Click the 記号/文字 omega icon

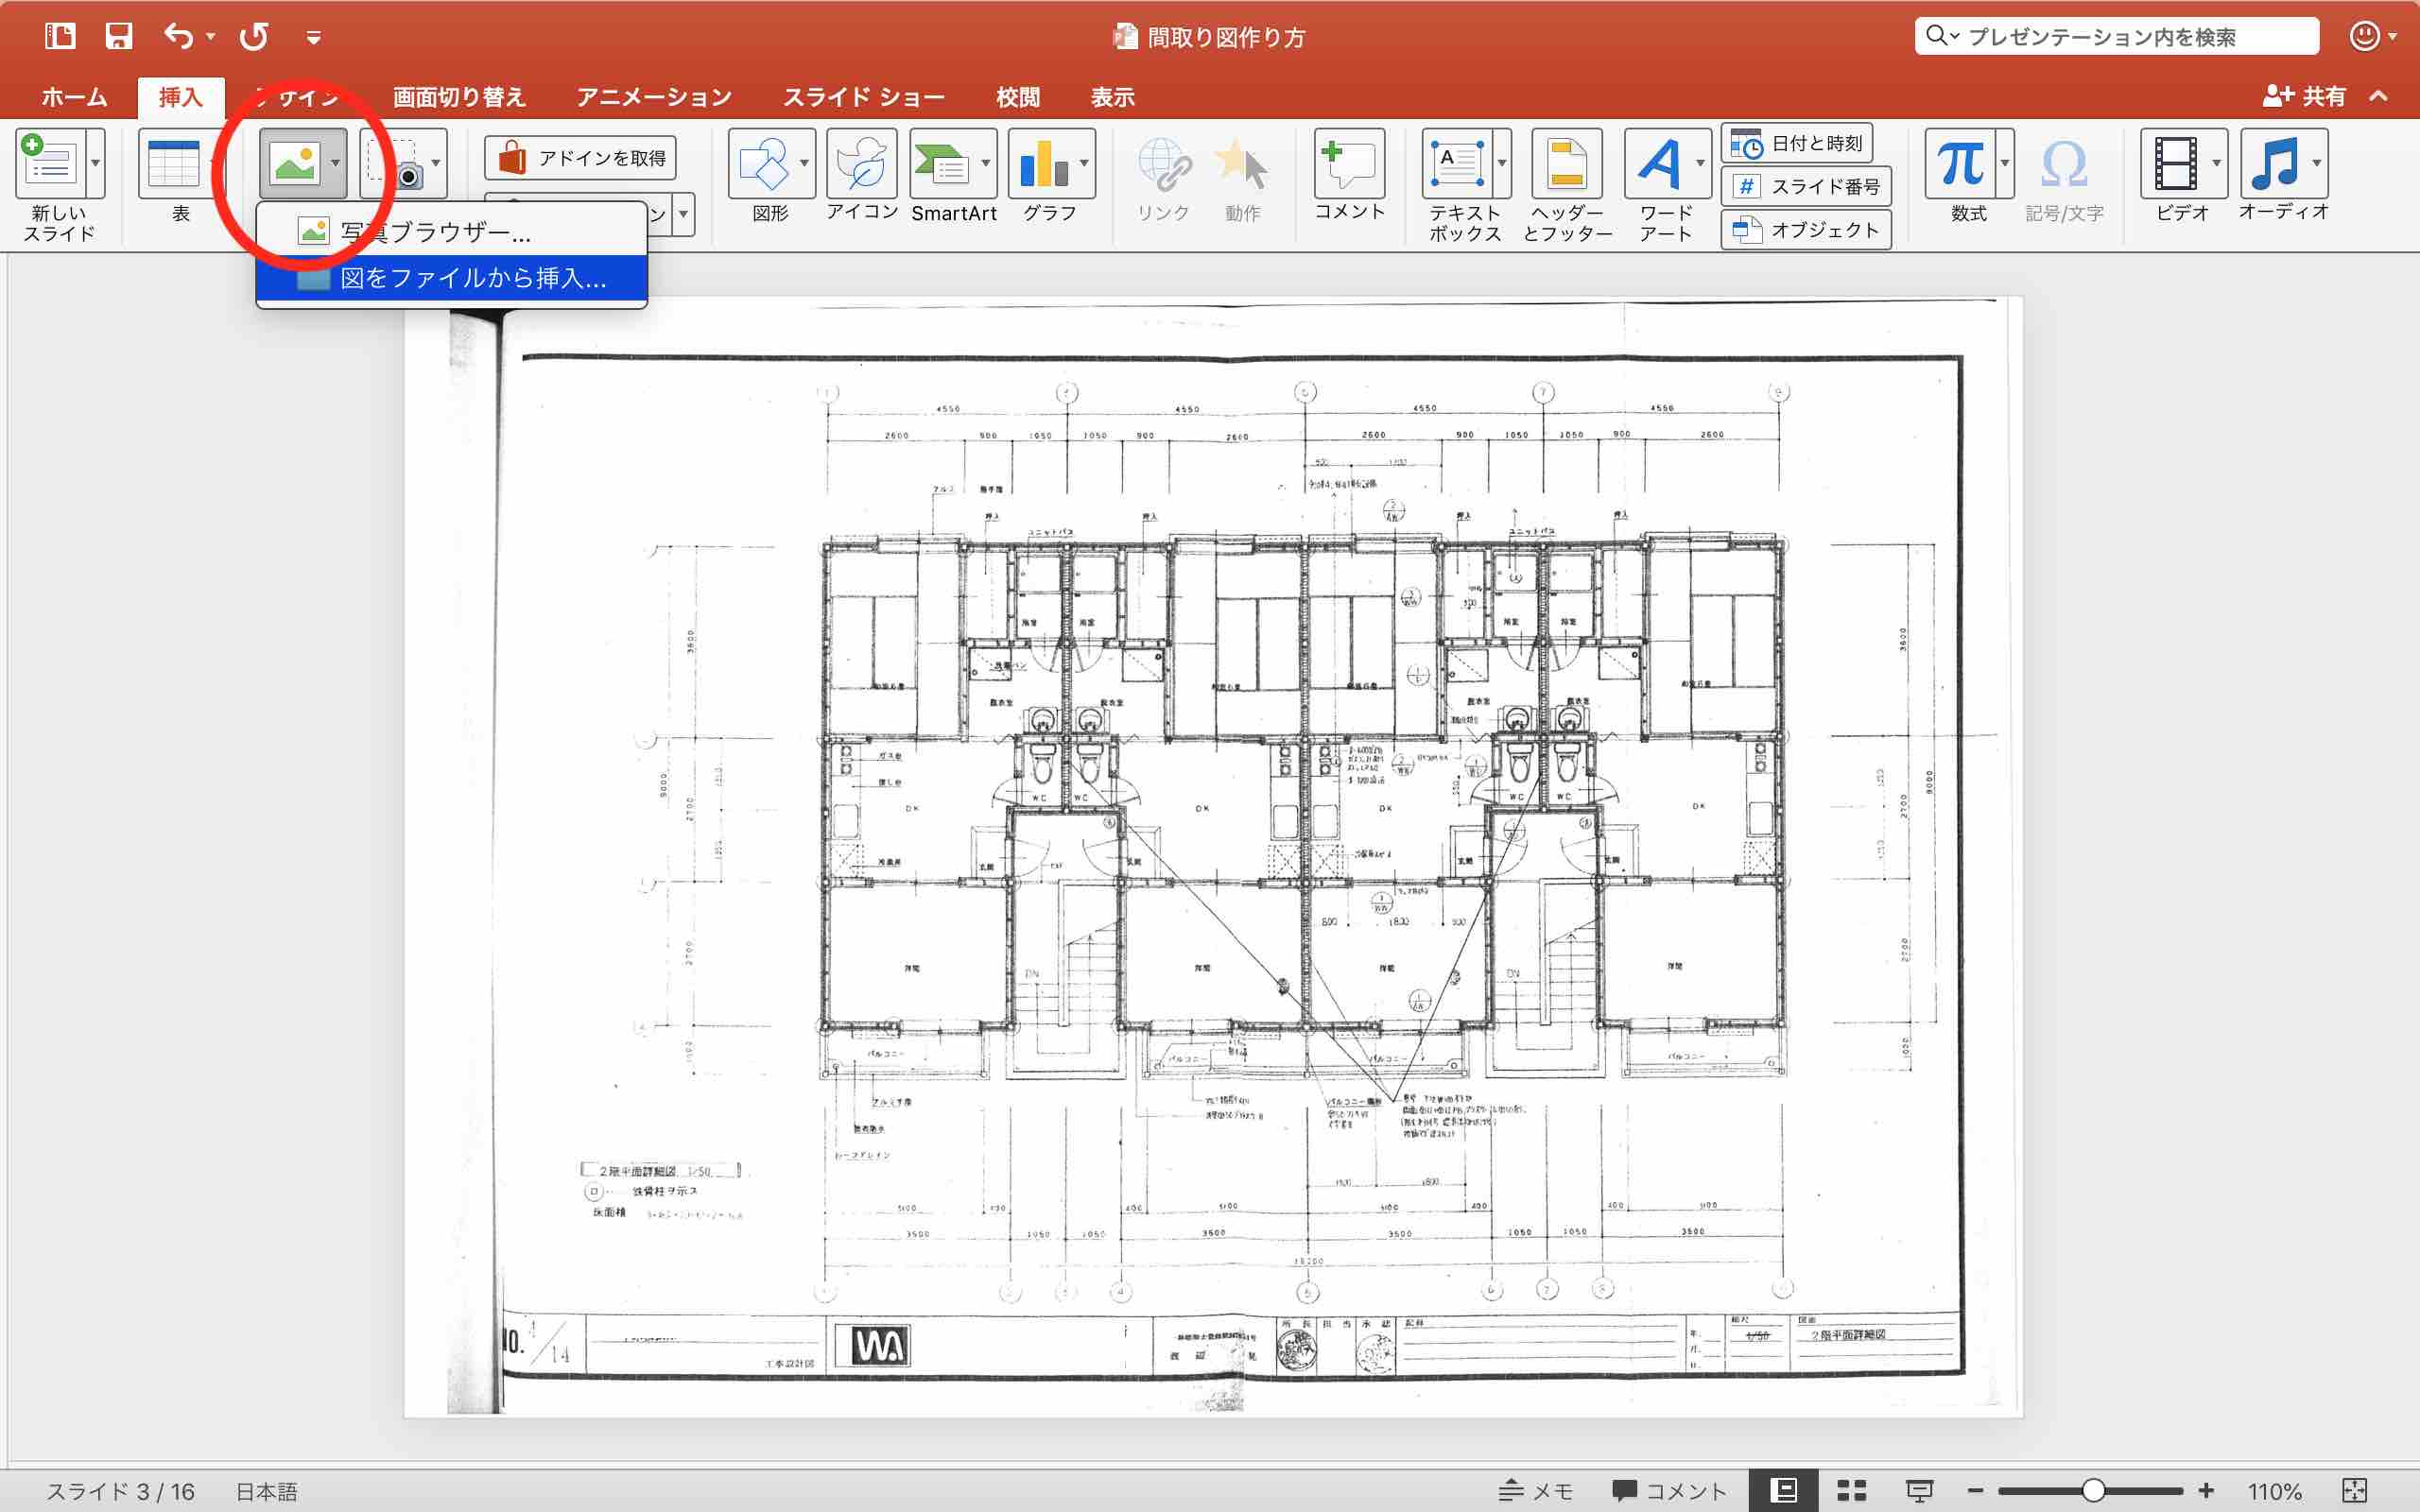point(2064,163)
